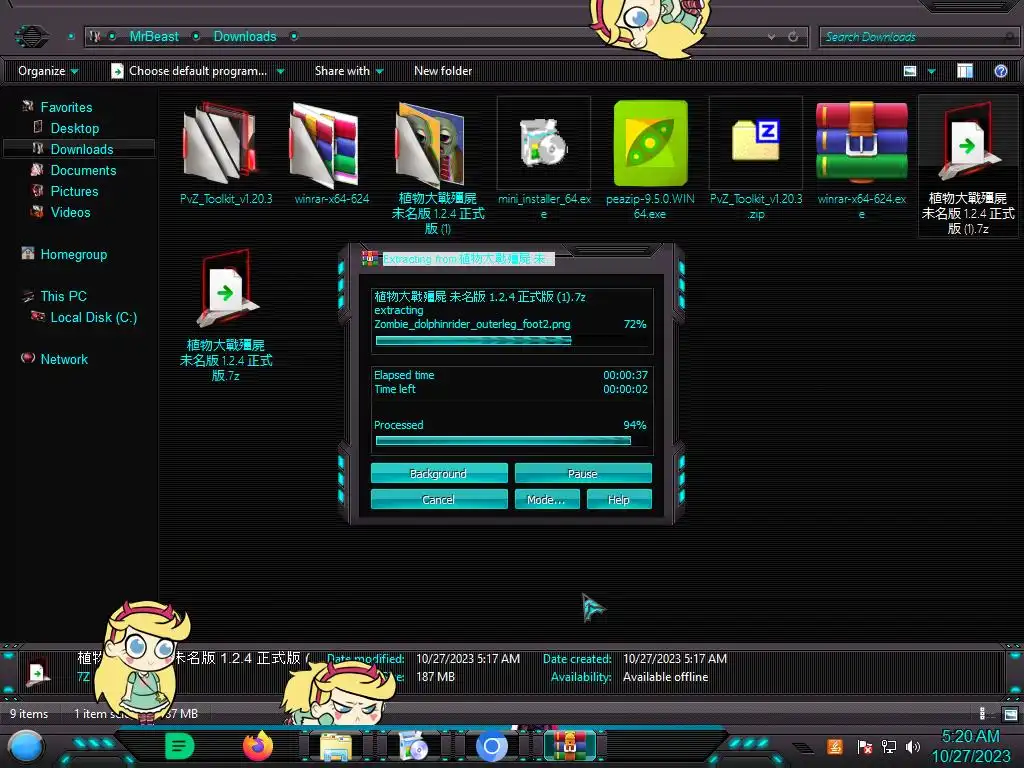
Task: Click the refresh icon in address bar
Action: coord(793,37)
